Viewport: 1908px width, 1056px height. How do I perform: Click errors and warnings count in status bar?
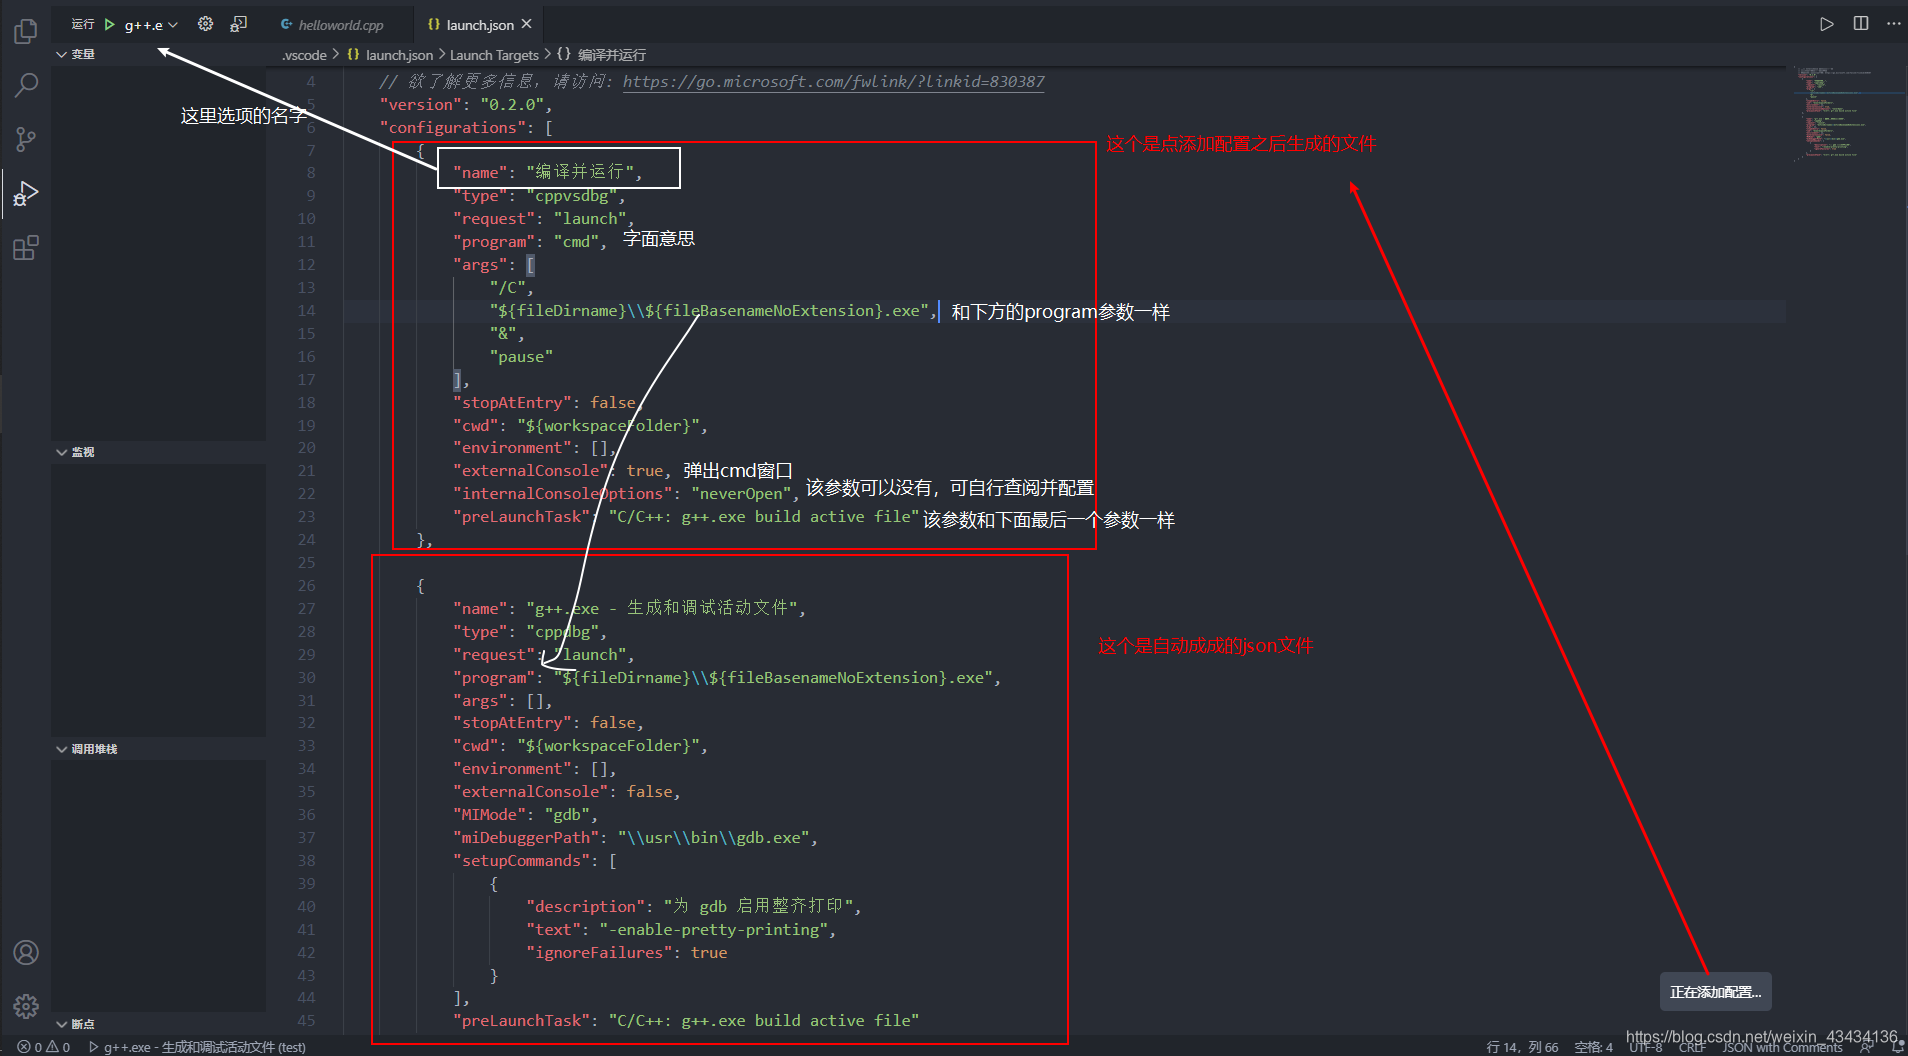click(44, 1047)
